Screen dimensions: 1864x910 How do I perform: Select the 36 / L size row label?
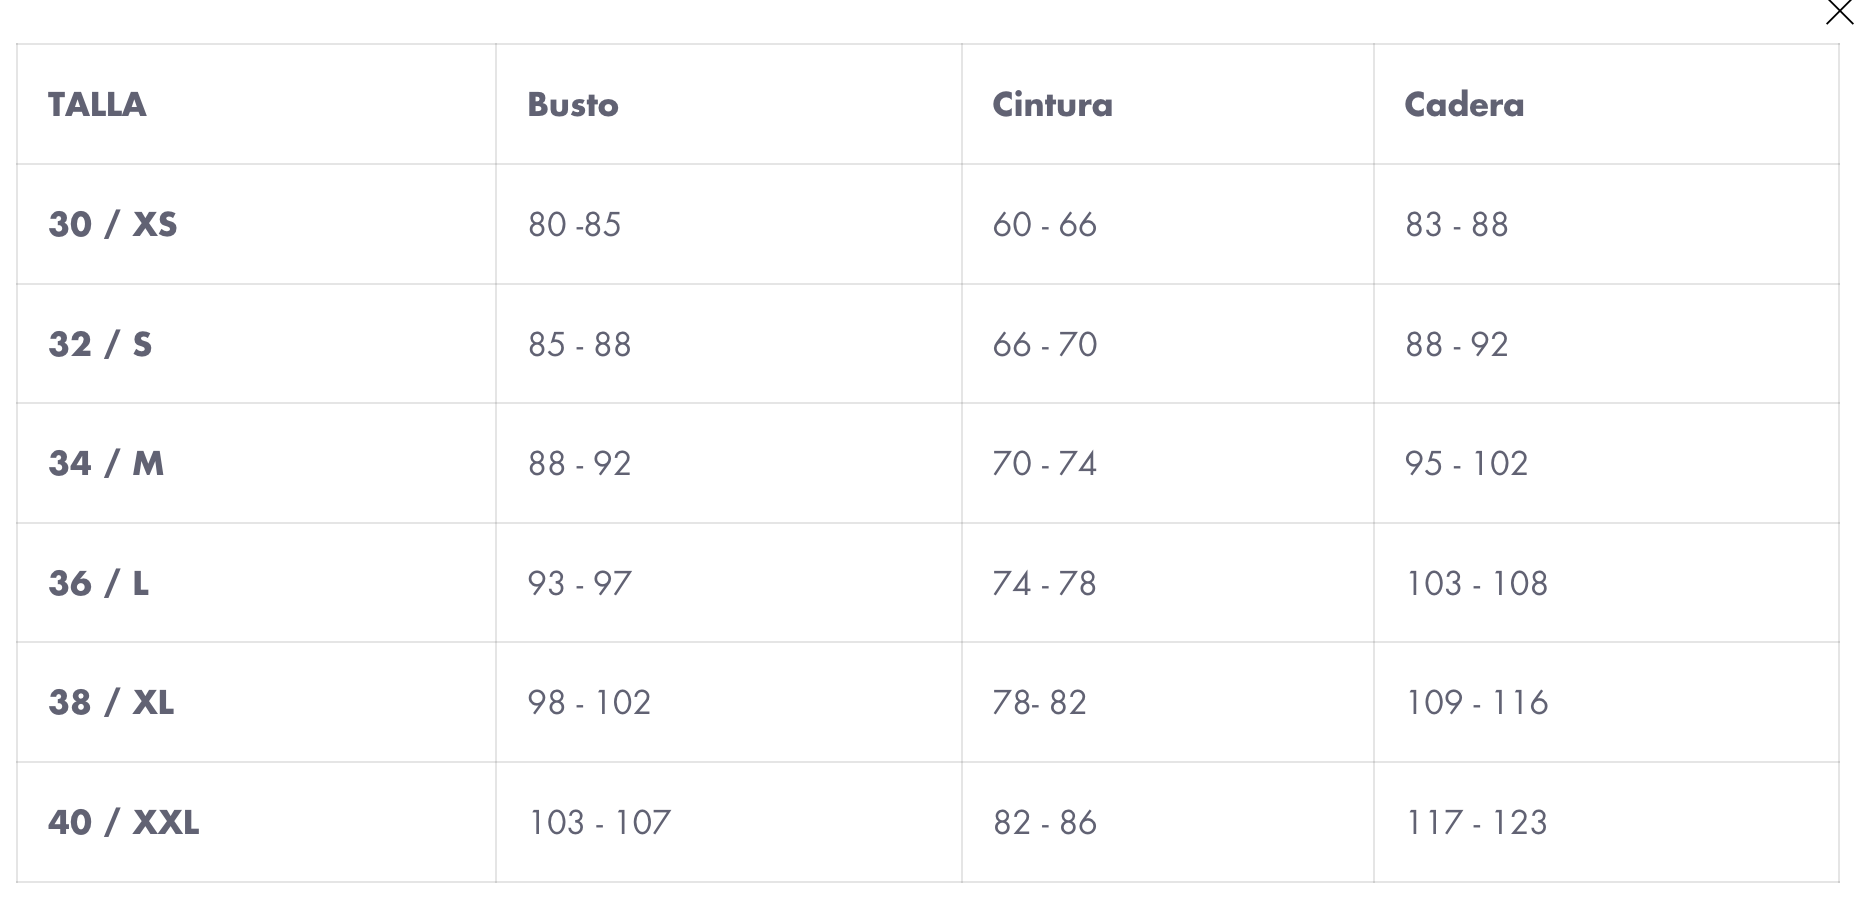pos(99,583)
